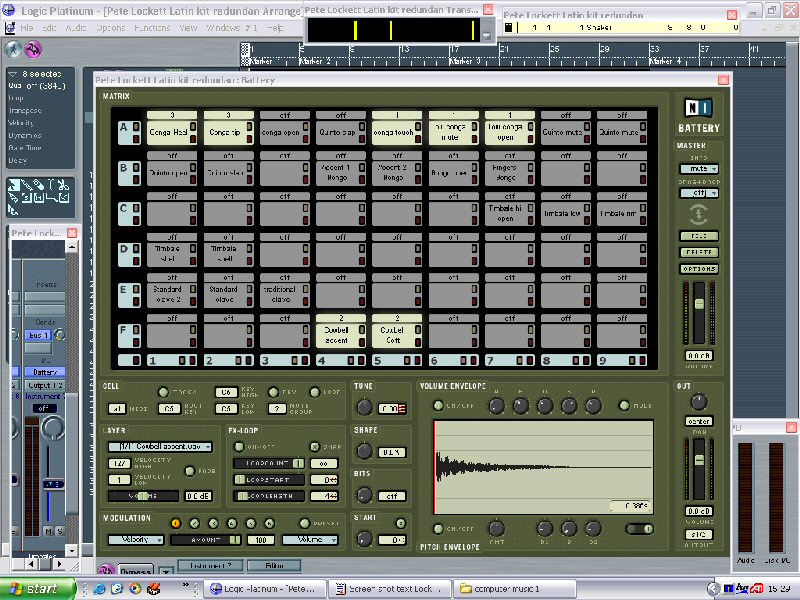The height and width of the screenshot is (600, 800).
Task: Click the Options button in Master section
Action: click(x=698, y=268)
